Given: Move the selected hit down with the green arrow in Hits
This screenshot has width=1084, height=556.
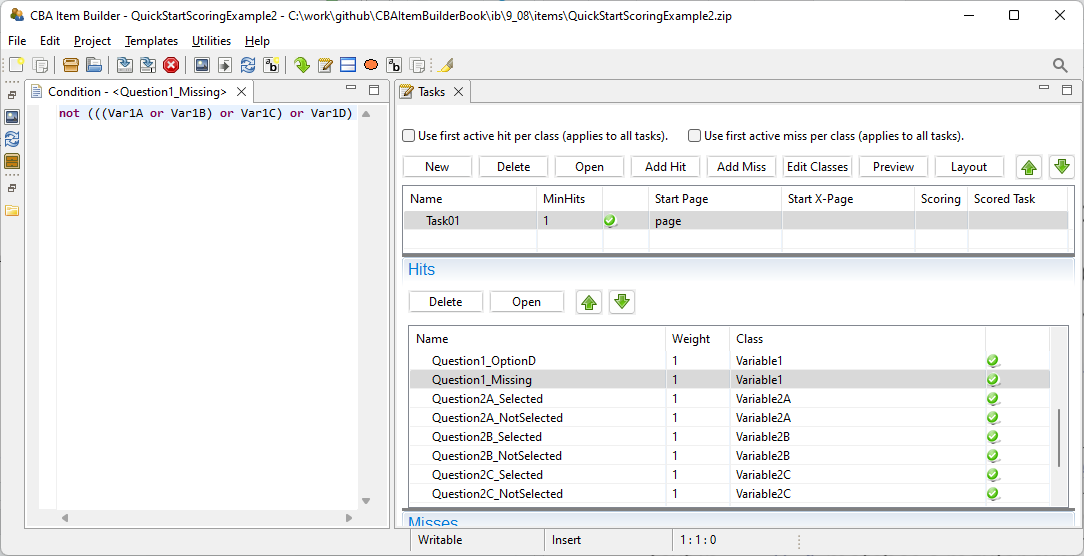Looking at the screenshot, I should pyautogui.click(x=622, y=302).
